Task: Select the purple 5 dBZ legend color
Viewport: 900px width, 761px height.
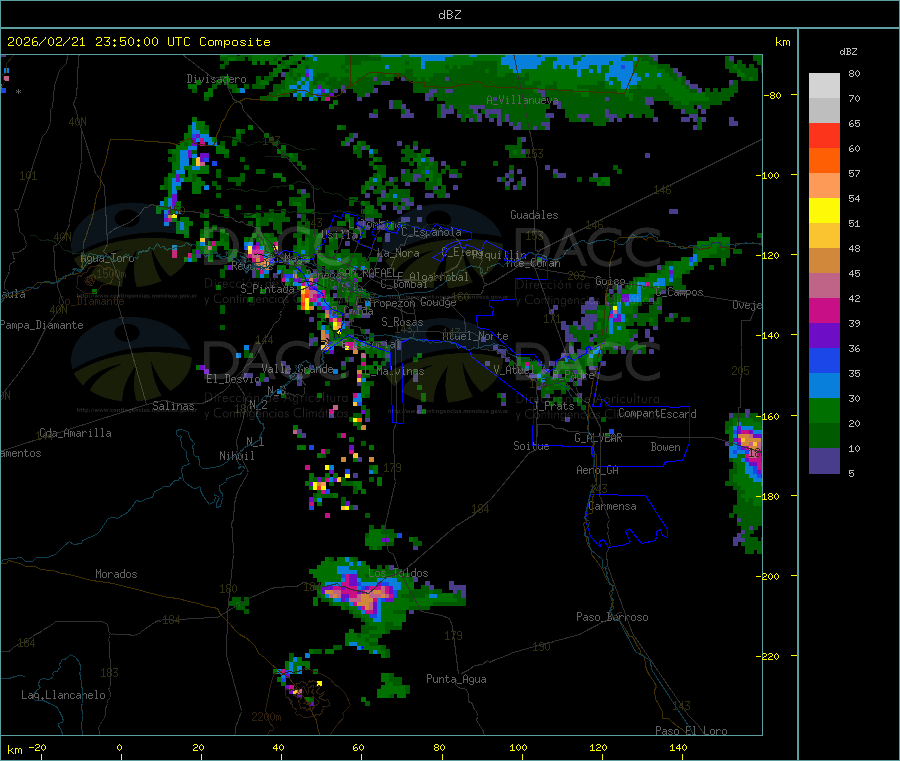Action: click(x=824, y=461)
